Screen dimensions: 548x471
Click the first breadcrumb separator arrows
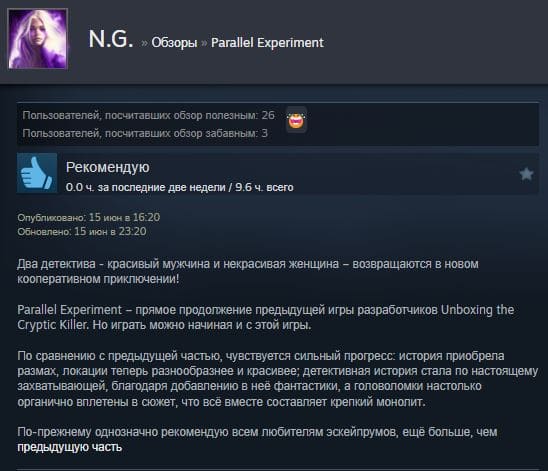pos(144,43)
